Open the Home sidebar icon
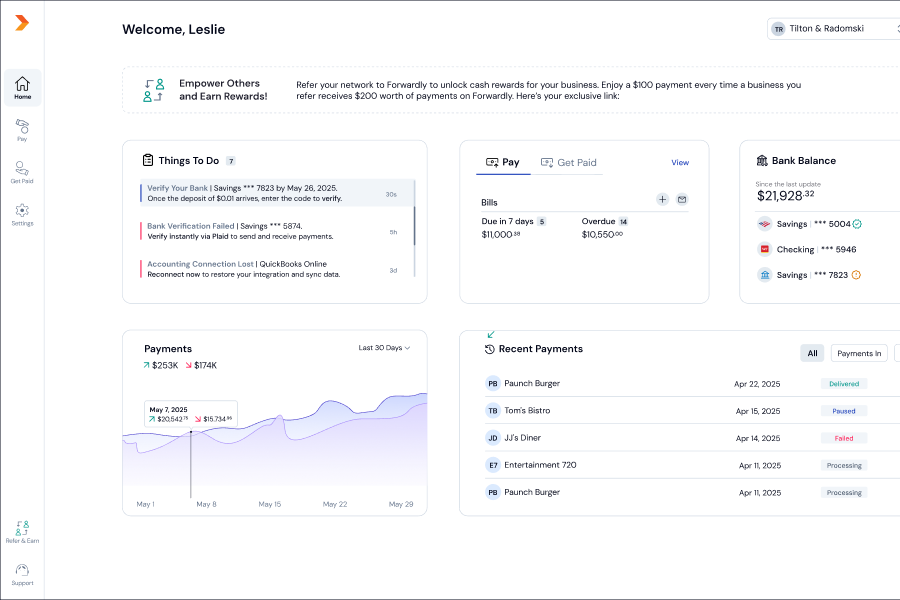This screenshot has width=900, height=600. [x=22, y=88]
